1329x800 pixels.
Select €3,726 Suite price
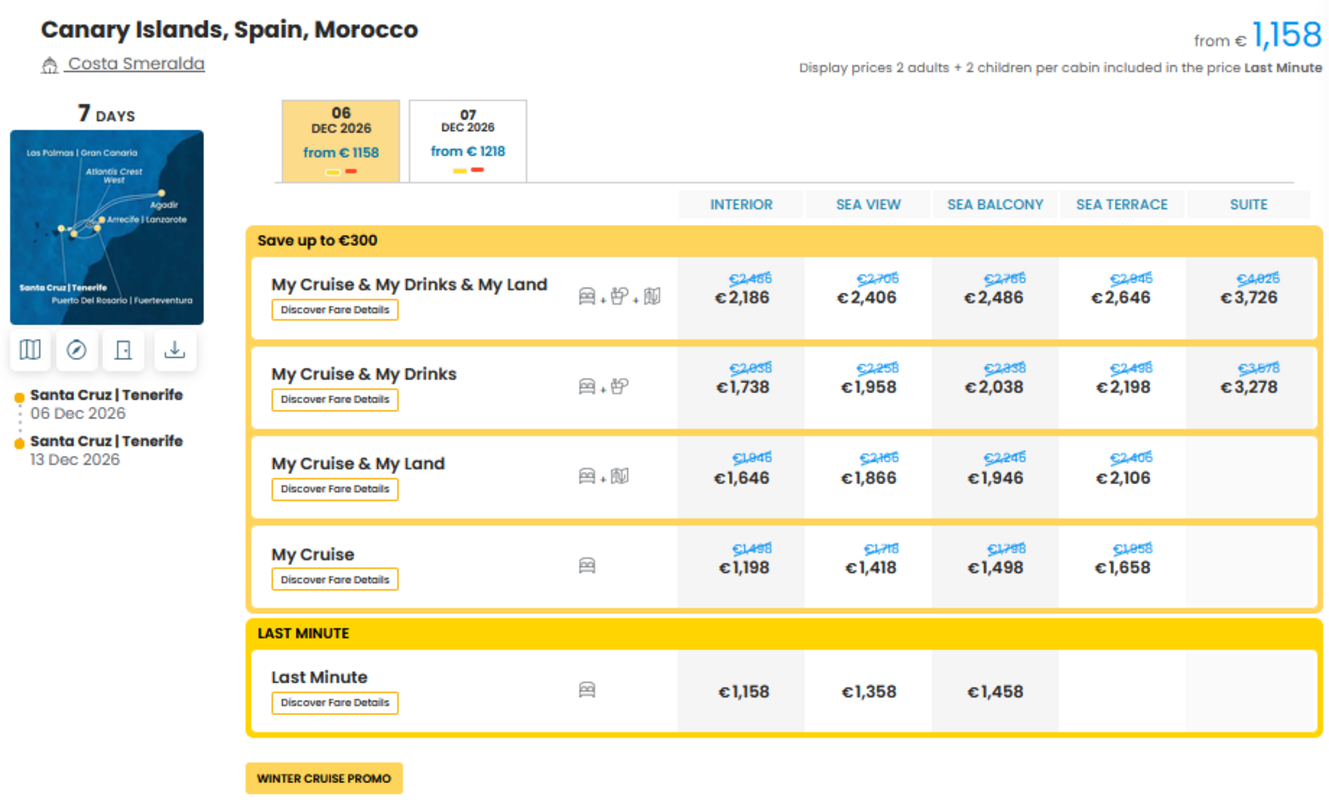pos(1249,298)
